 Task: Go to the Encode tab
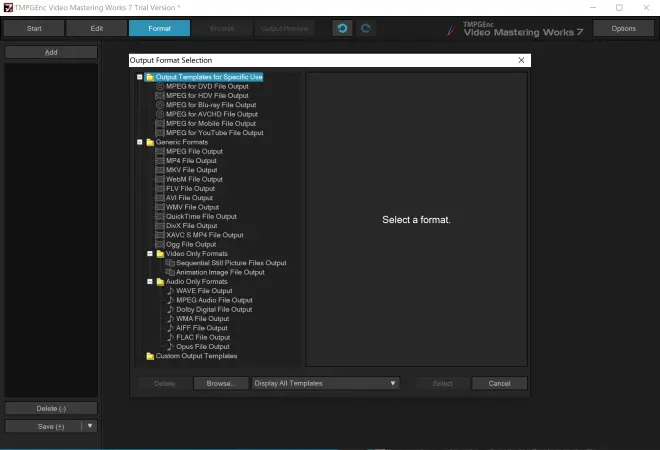(x=222, y=28)
